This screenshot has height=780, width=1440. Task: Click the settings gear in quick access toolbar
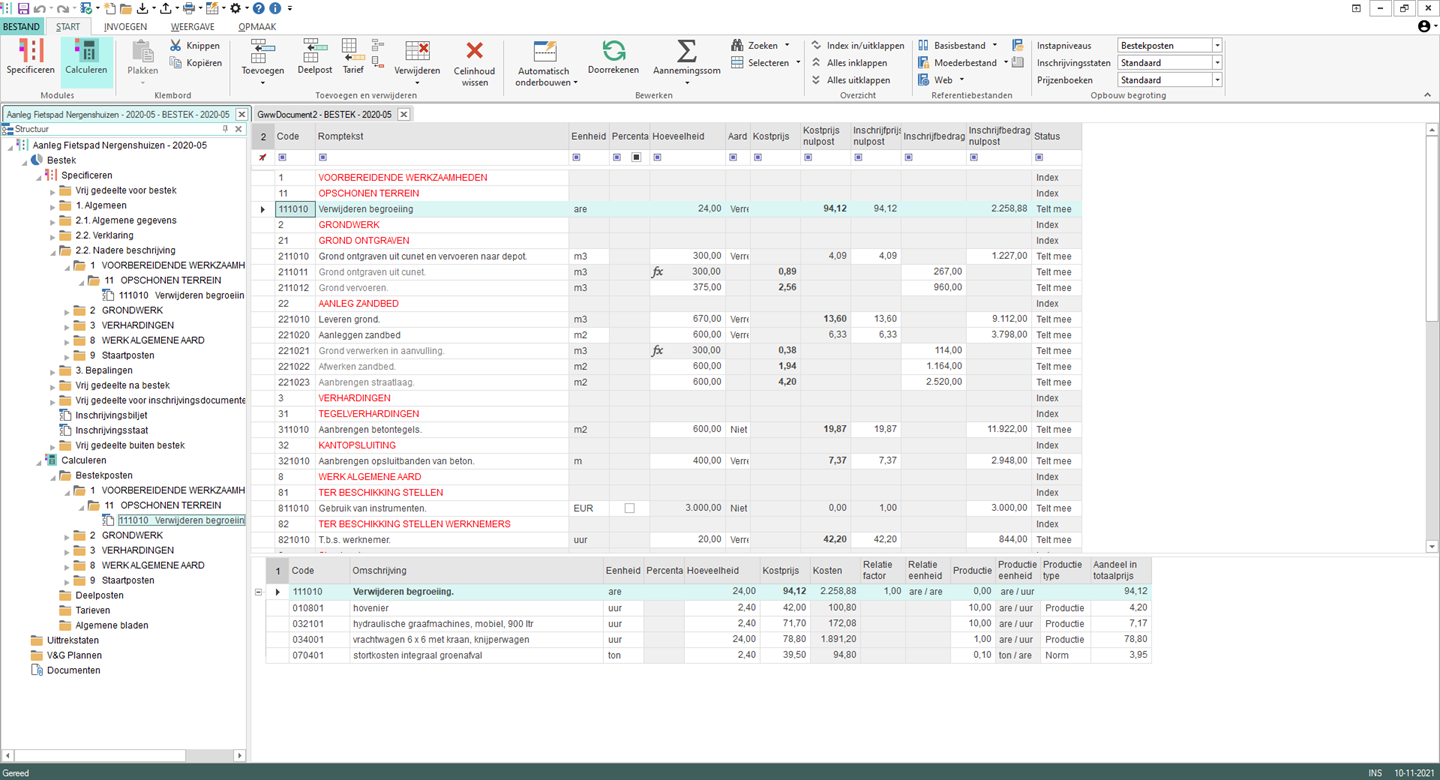point(235,8)
